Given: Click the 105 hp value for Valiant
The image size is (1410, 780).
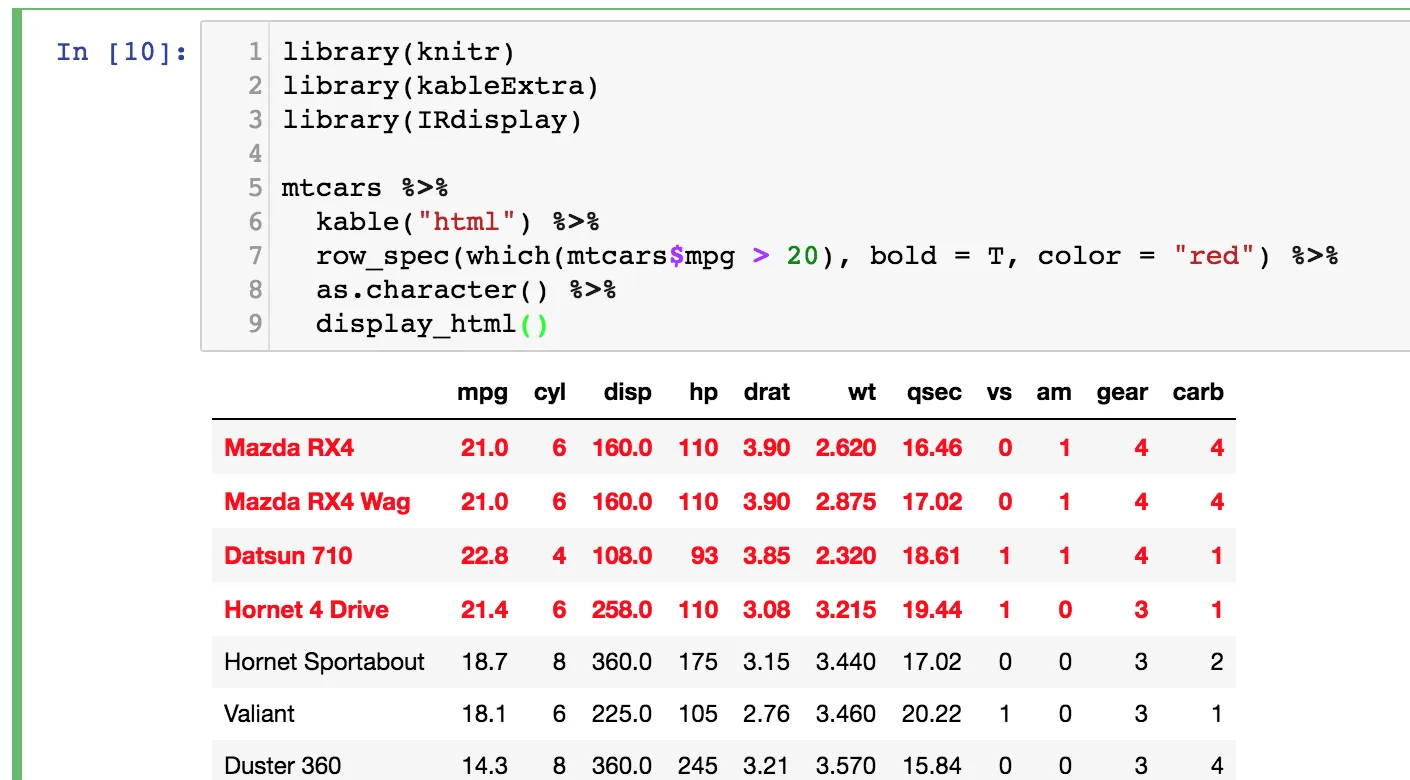Looking at the screenshot, I should click(x=698, y=714).
